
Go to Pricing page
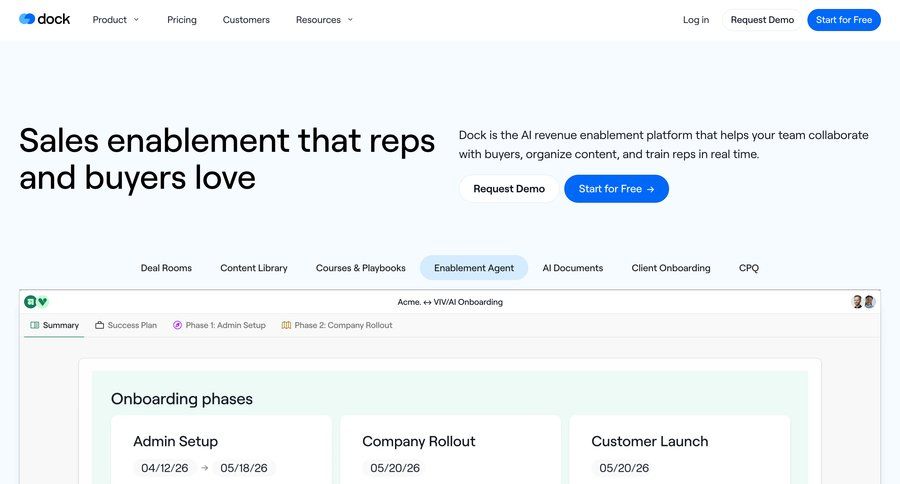click(182, 20)
